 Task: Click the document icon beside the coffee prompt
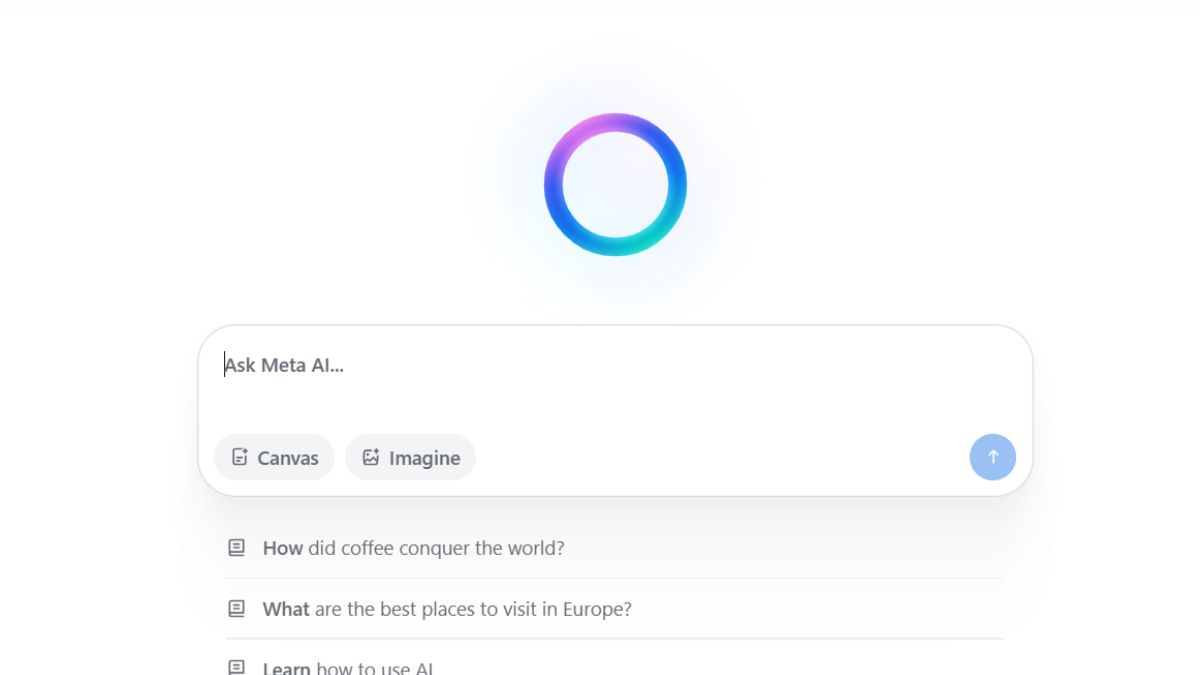pos(236,548)
